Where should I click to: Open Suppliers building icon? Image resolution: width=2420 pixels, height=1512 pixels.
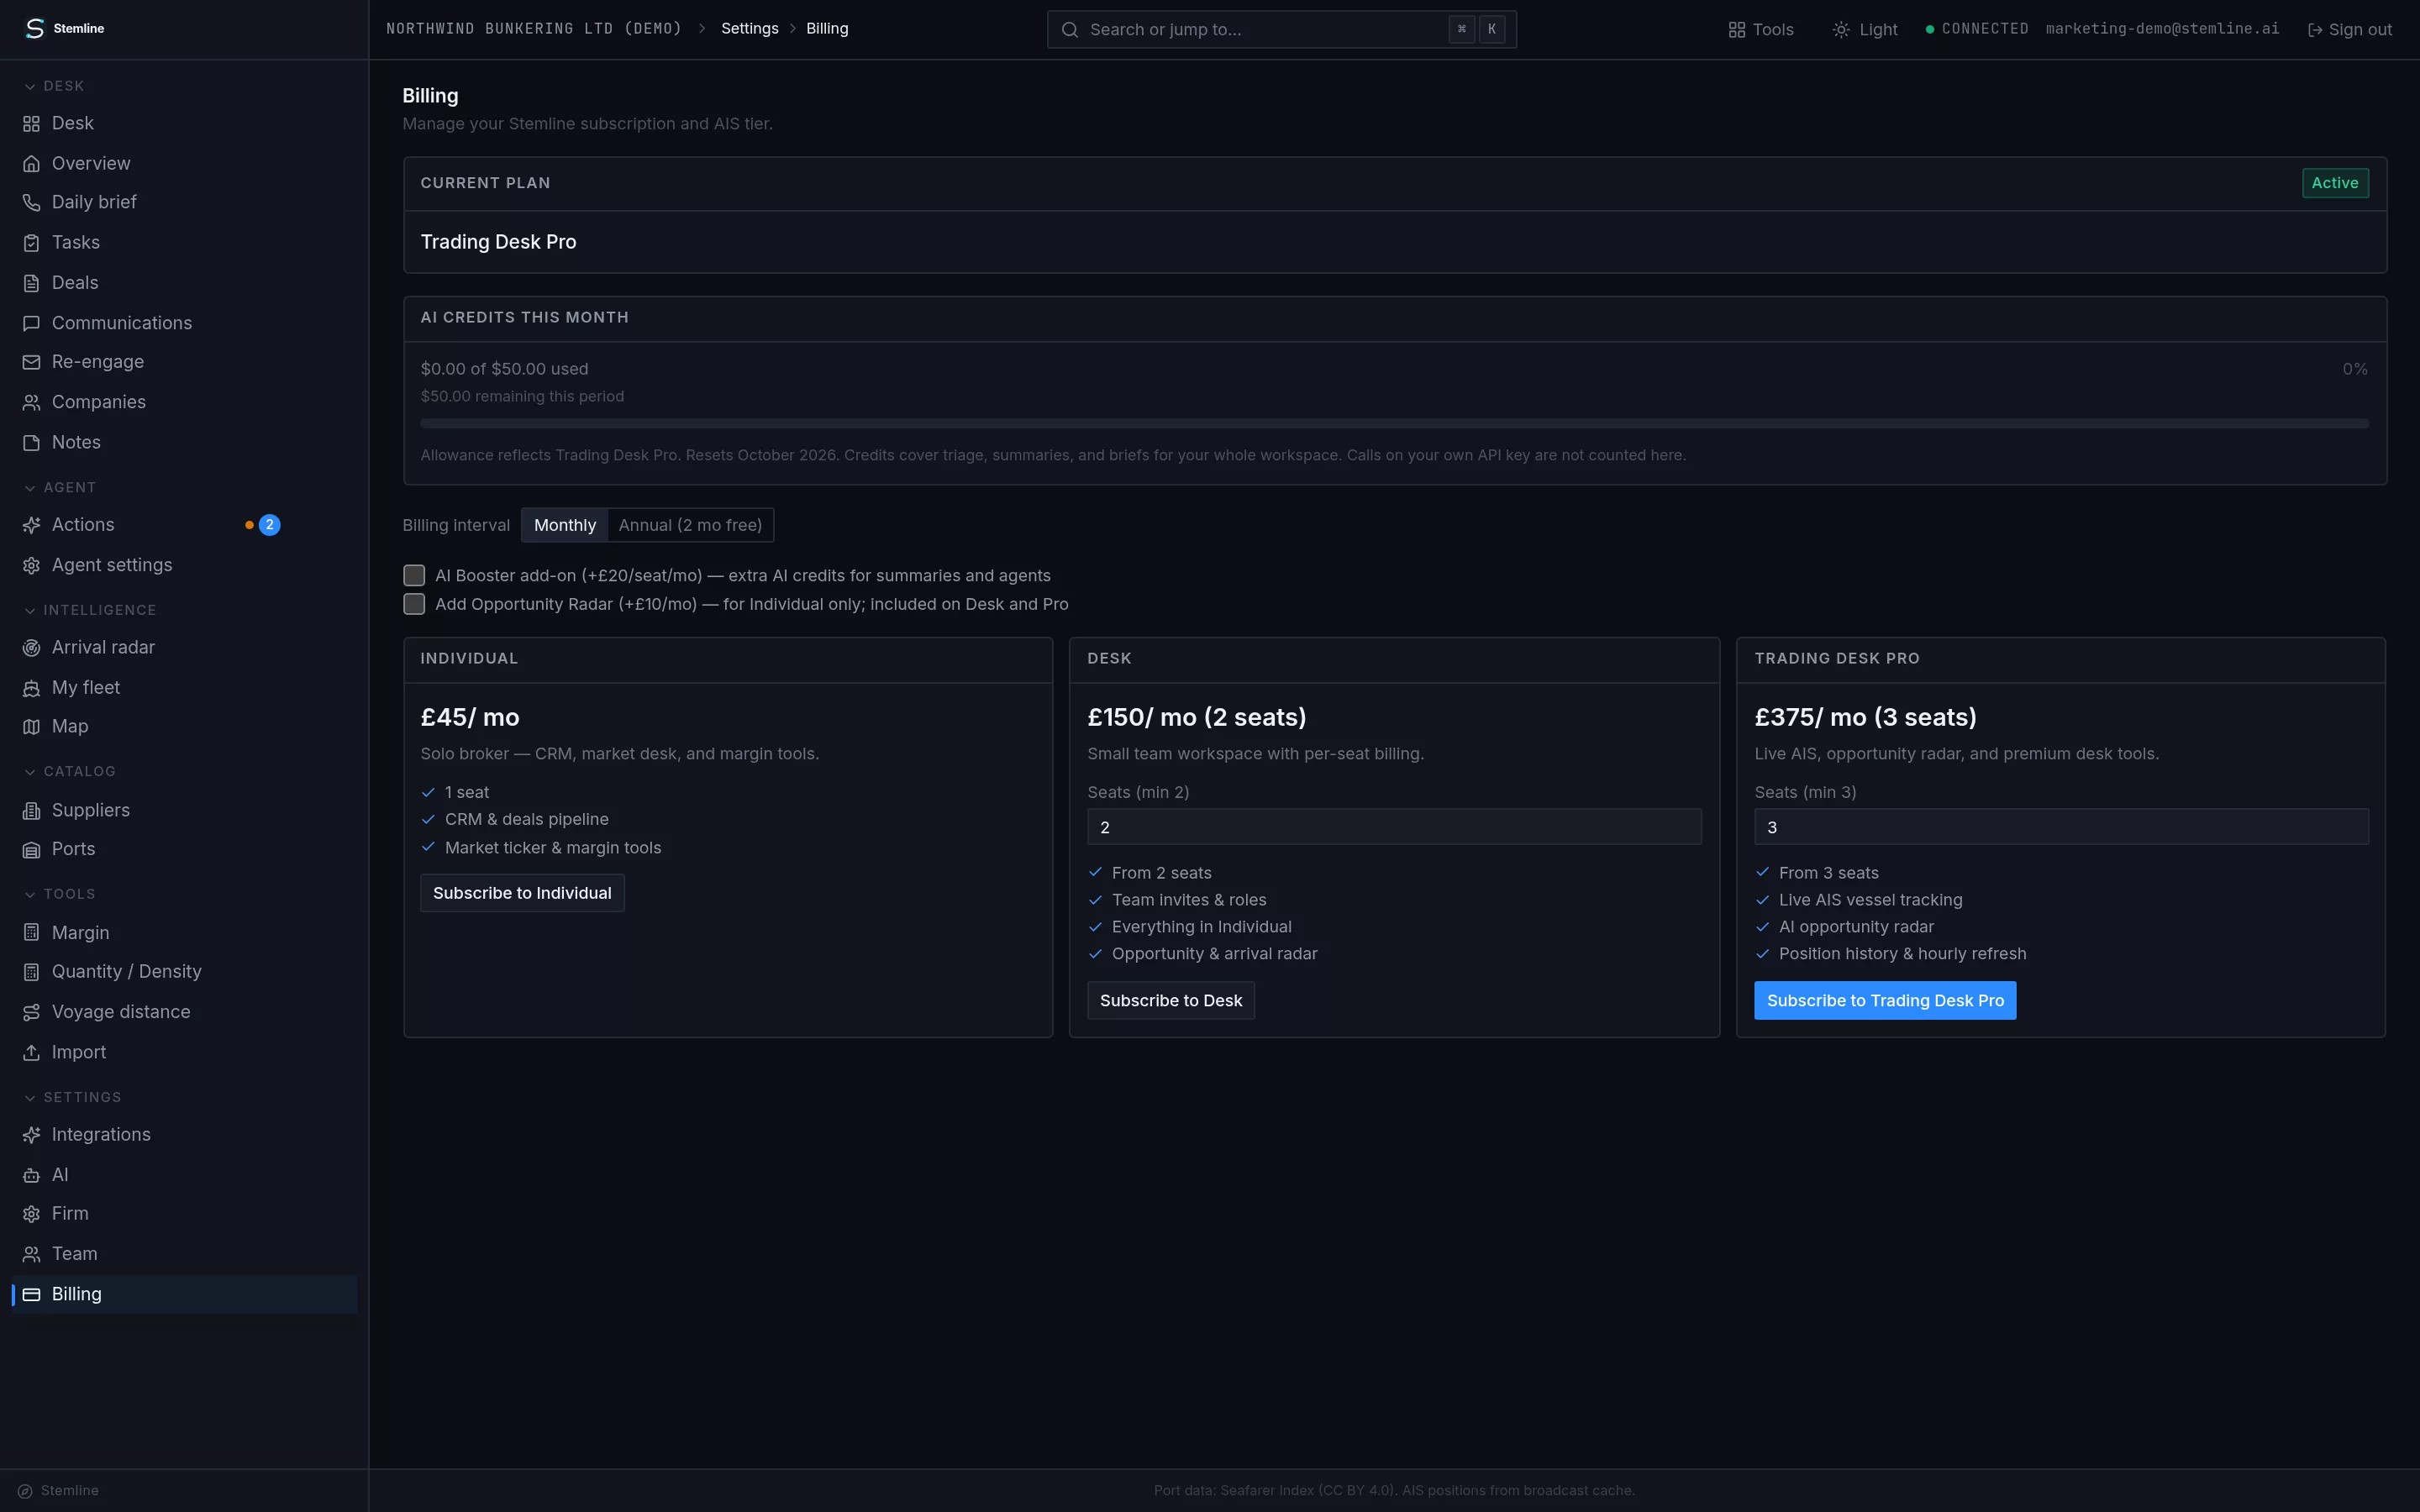click(31, 811)
